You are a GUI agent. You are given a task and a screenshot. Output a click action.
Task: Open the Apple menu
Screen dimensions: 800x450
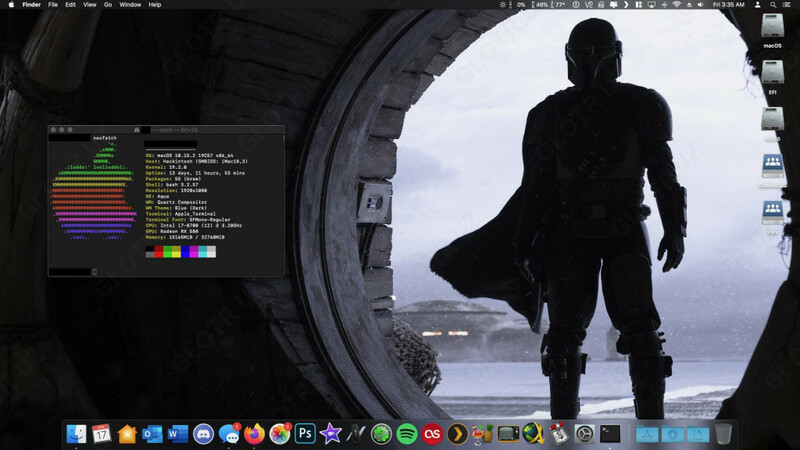point(11,5)
